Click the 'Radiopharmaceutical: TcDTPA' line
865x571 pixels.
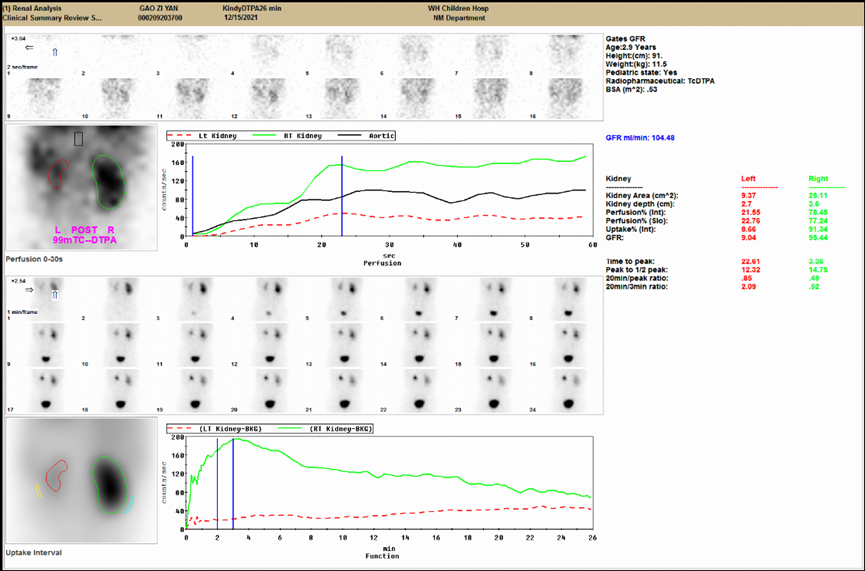click(660, 81)
